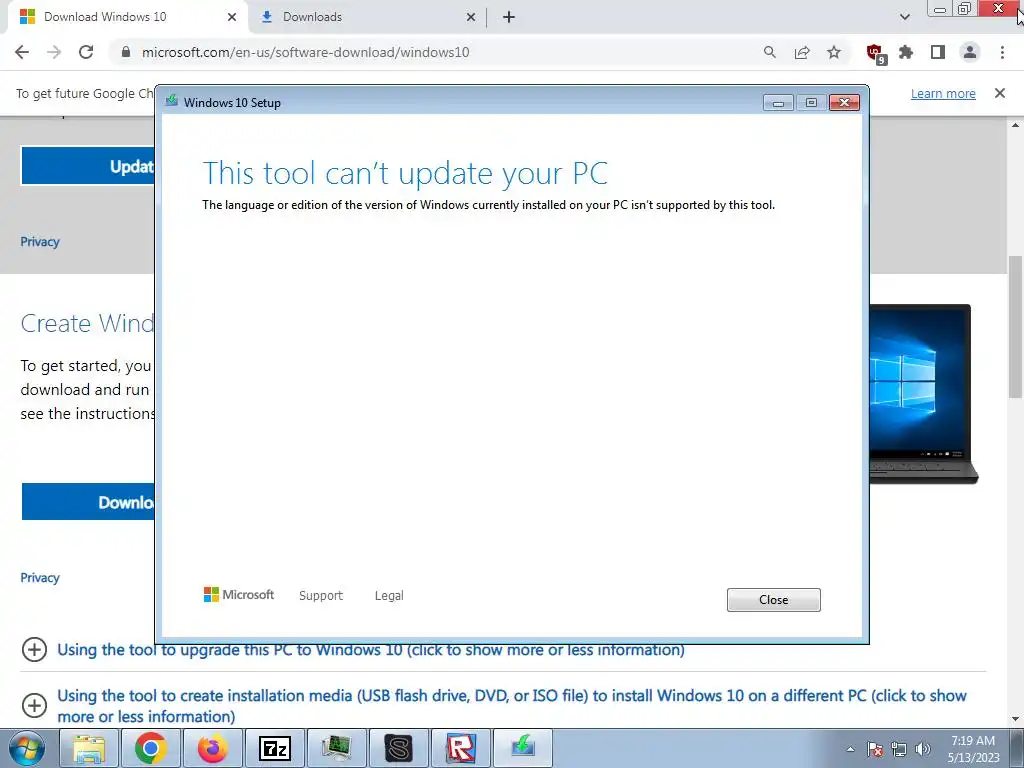Bookmark this page with the star icon
Viewport: 1024px width, 768px height.
(834, 52)
